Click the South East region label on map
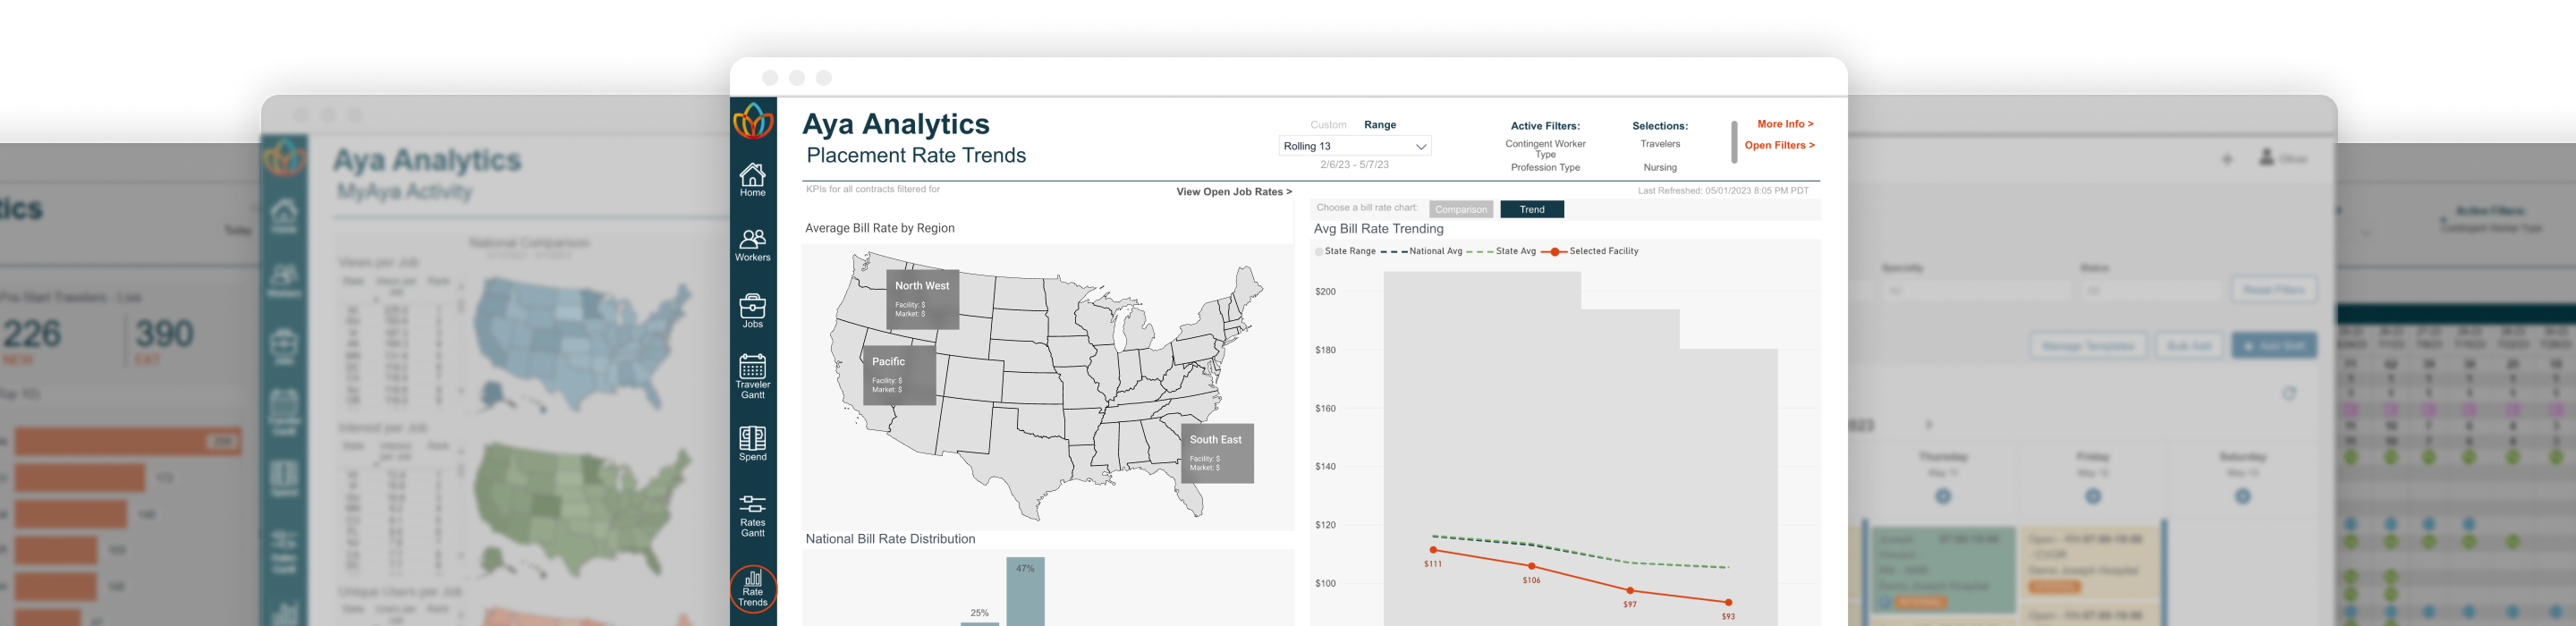 coord(1215,440)
